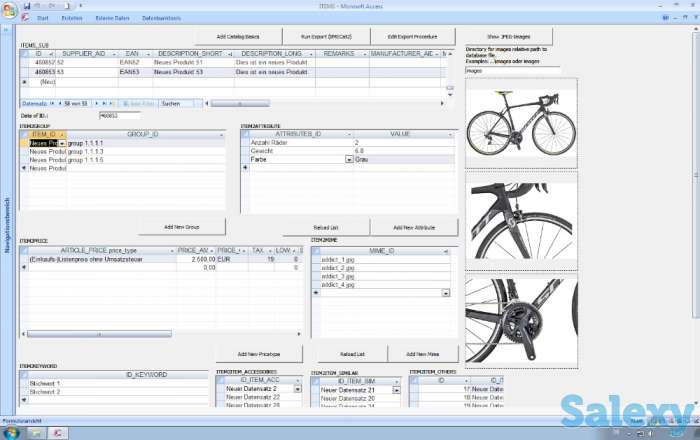Select all rows in ITEMS_SUB datasheet corner
Screen dimensions: 700x440
coord(24,54)
